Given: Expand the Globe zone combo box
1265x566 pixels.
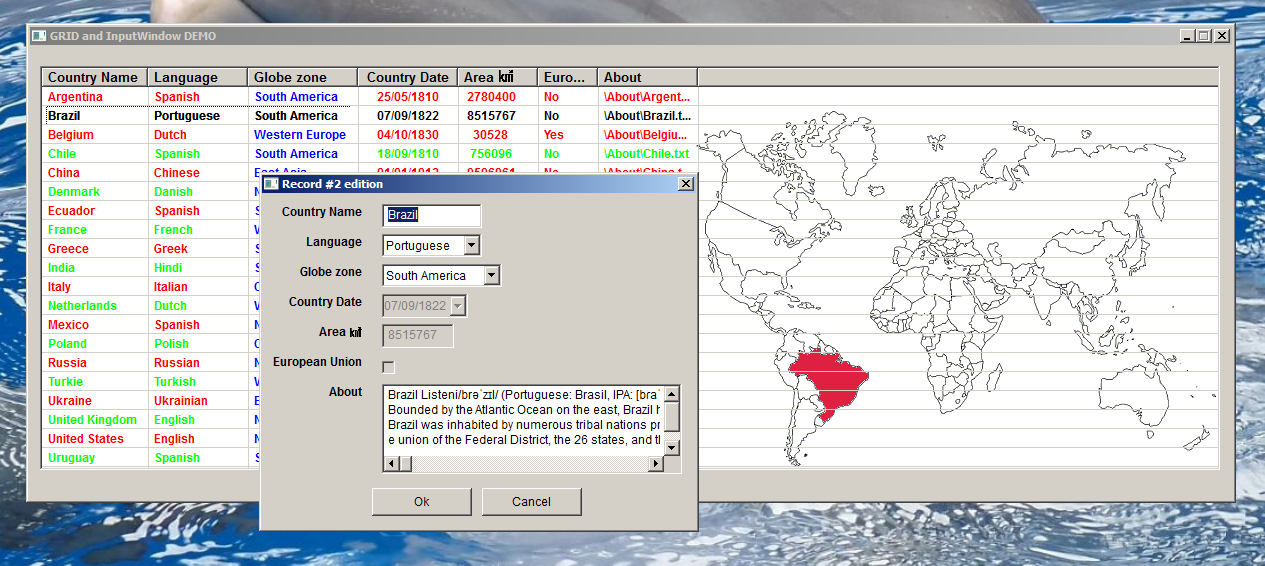Looking at the screenshot, I should pyautogui.click(x=492, y=276).
